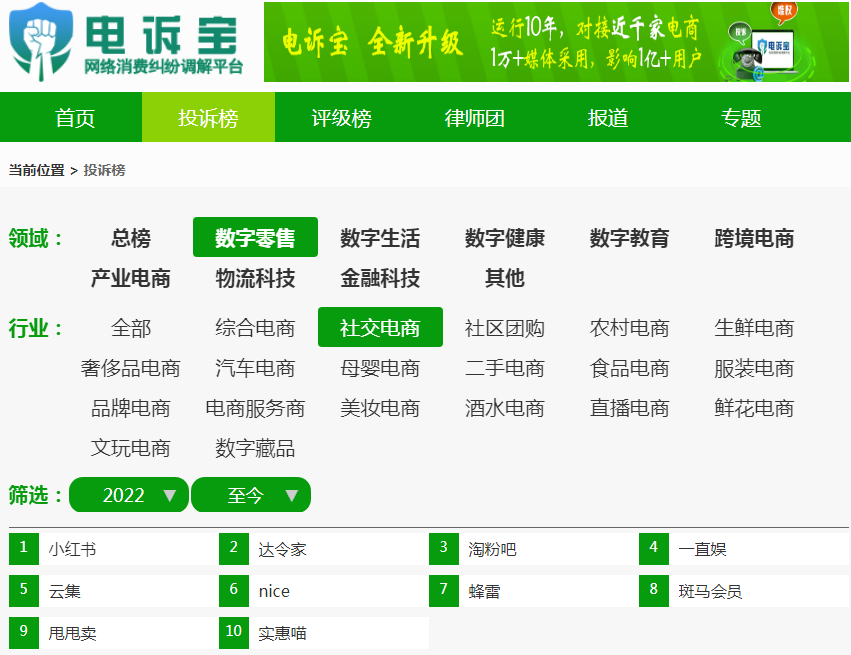
Task: Open rank 5 entry 云集
Action: pos(113,591)
